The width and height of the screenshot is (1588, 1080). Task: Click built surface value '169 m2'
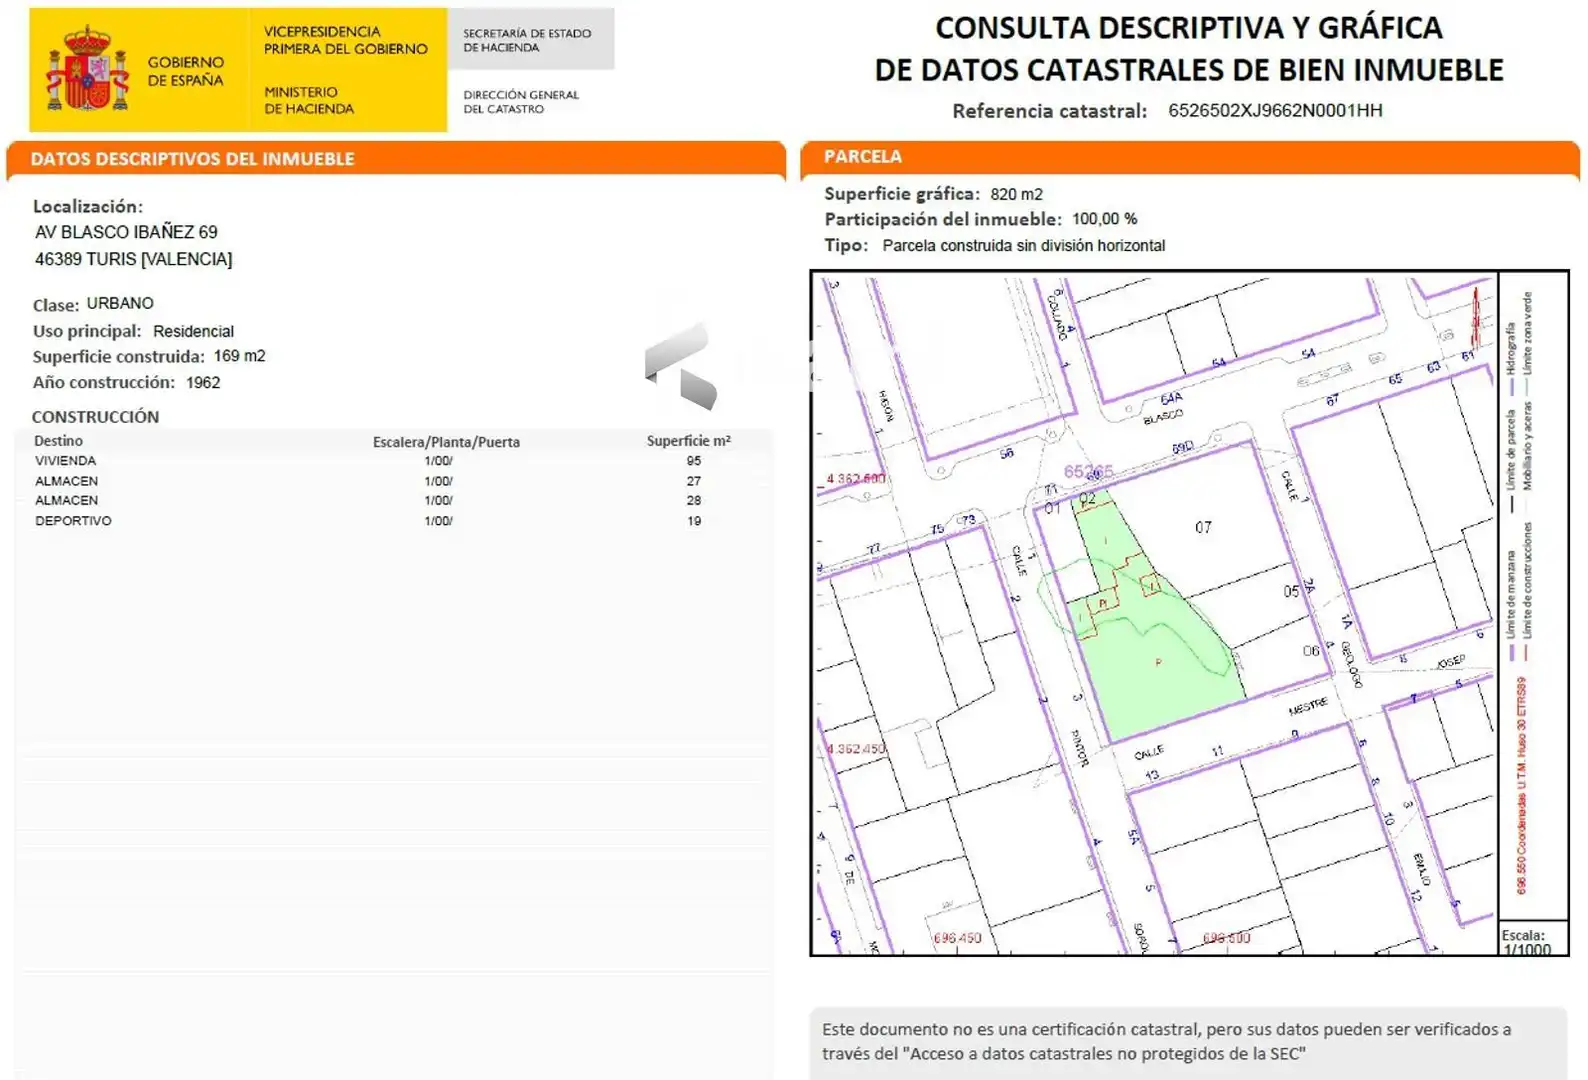[240, 356]
